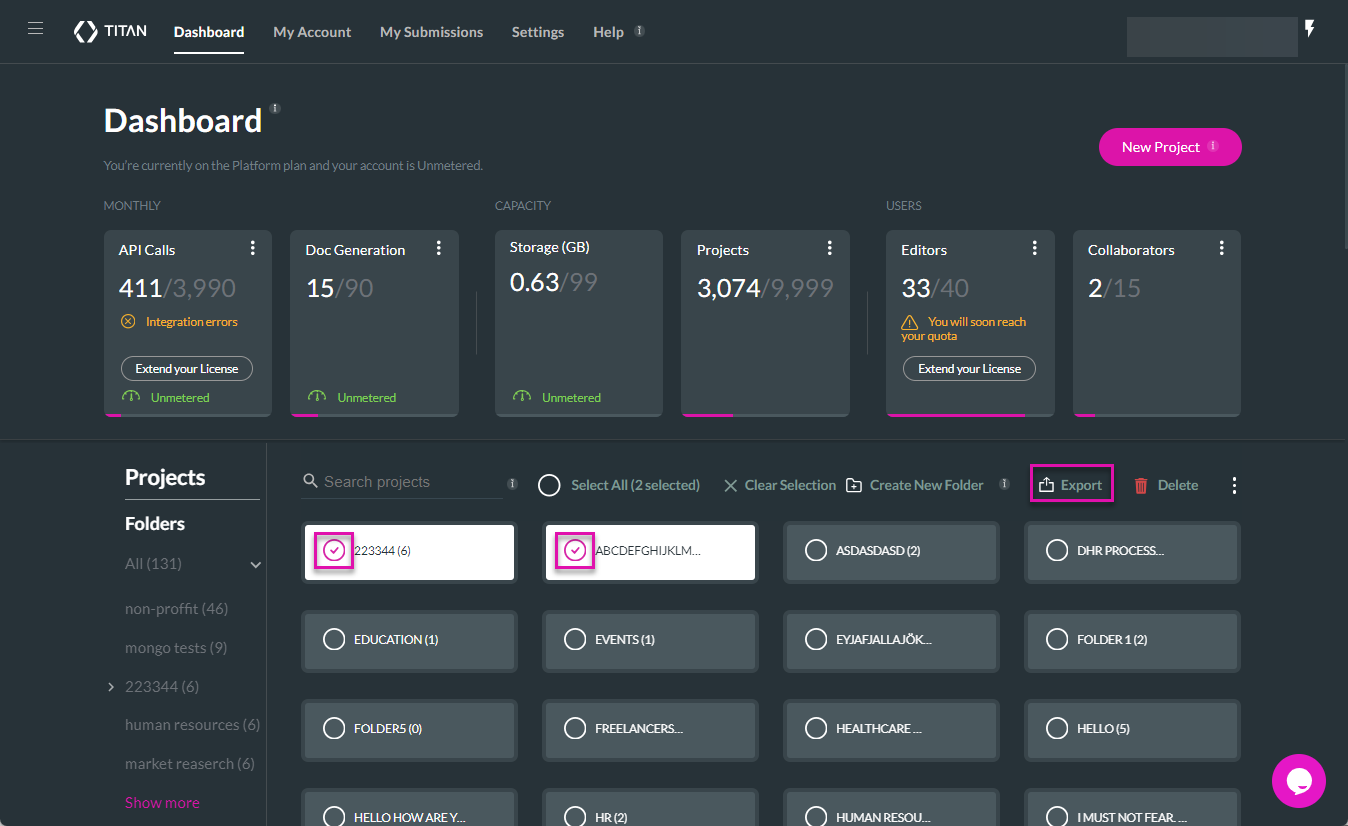Click the Create New Folder icon
Viewport: 1348px width, 826px height.
tap(854, 486)
